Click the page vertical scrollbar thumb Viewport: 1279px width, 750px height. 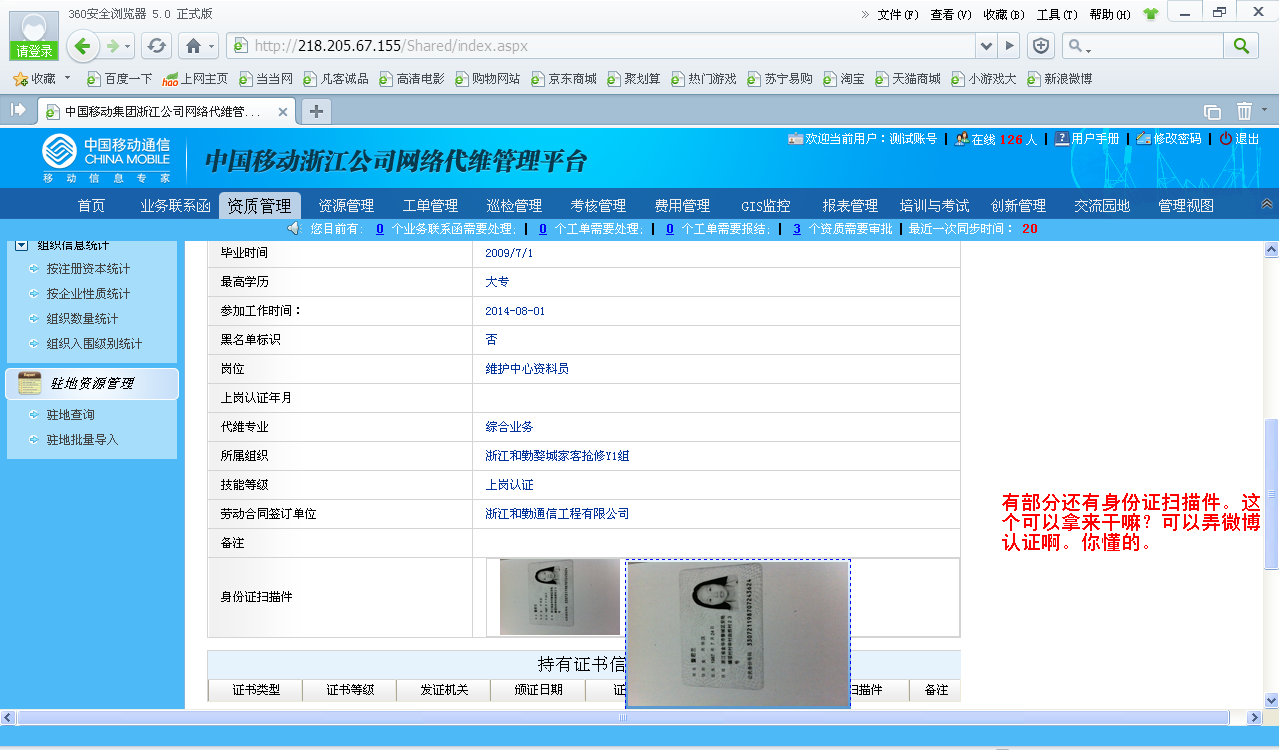tap(1271, 494)
